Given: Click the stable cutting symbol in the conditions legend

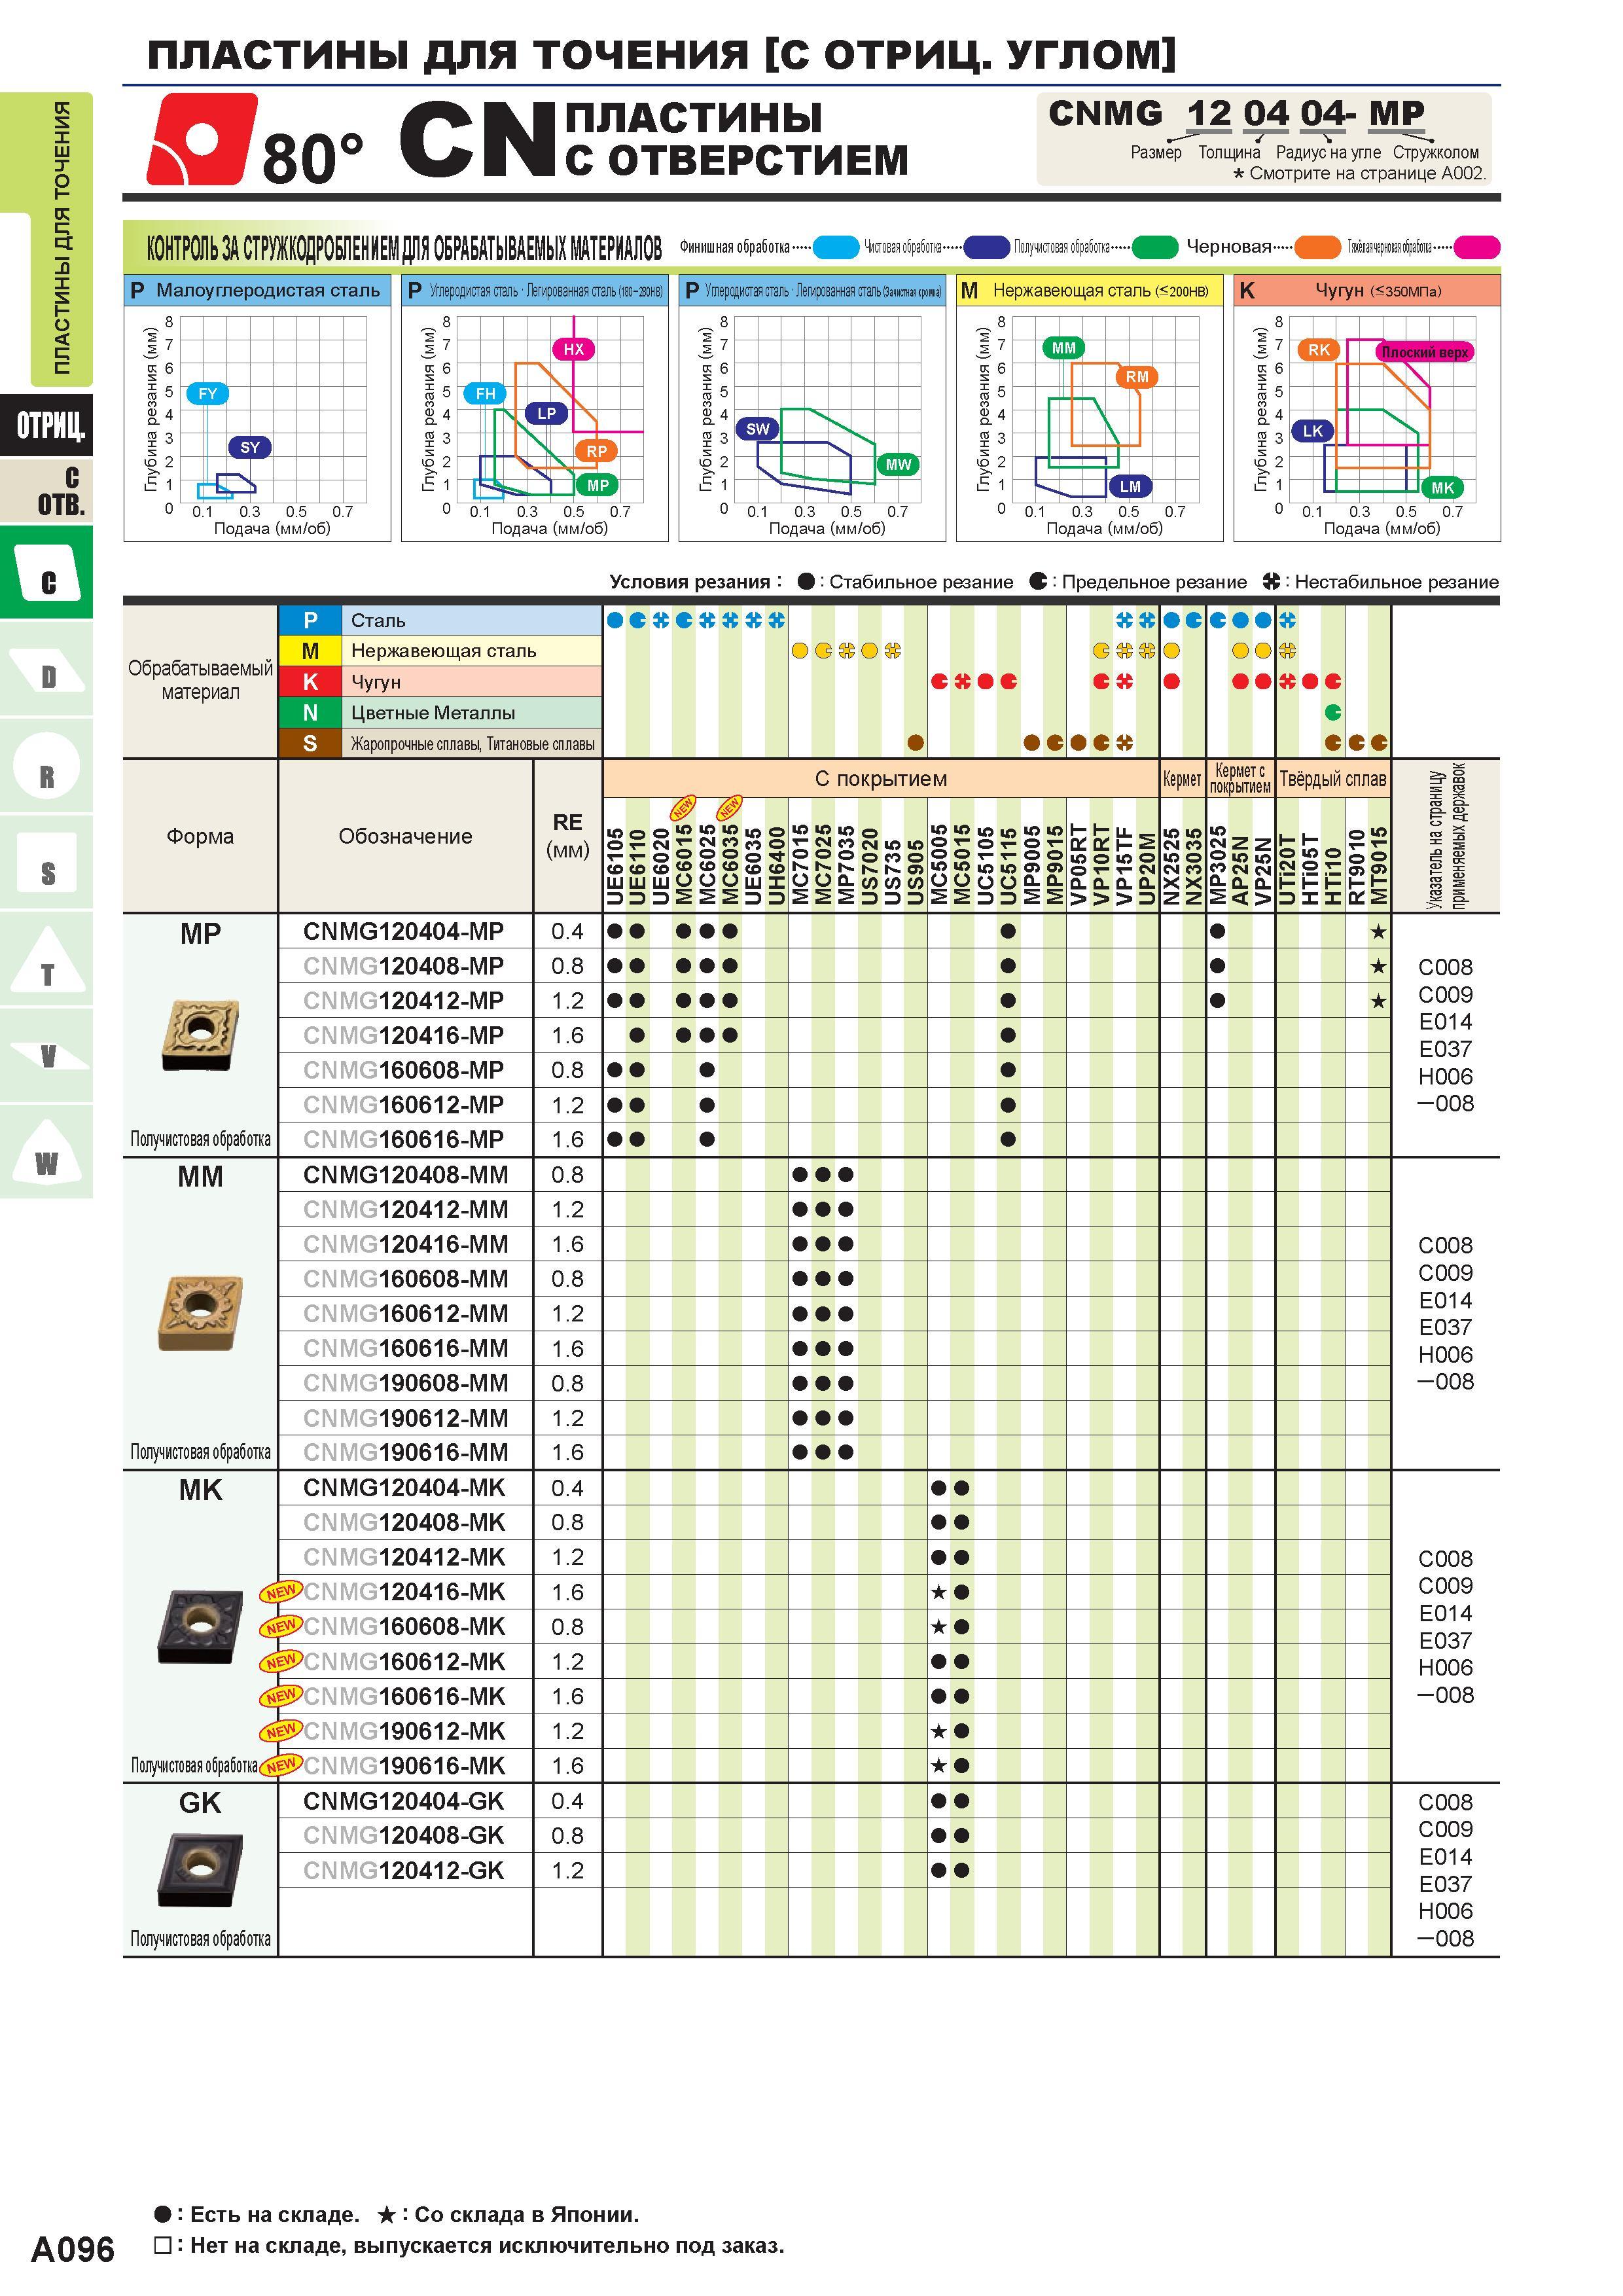Looking at the screenshot, I should pyautogui.click(x=806, y=581).
